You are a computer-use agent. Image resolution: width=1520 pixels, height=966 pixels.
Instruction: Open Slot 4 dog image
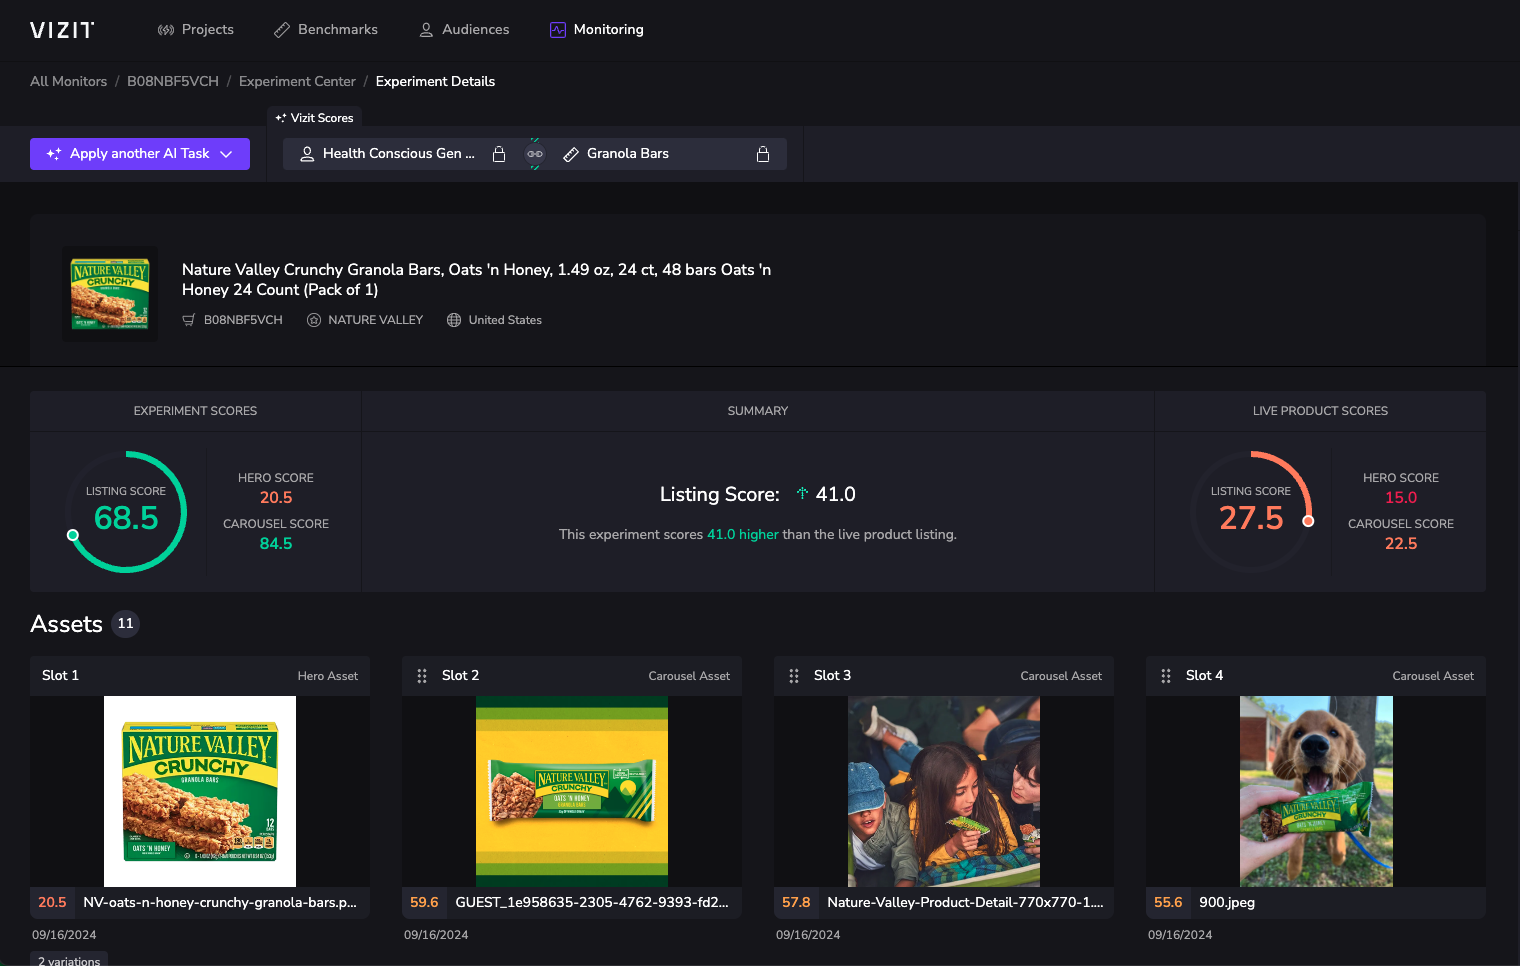(1316, 791)
